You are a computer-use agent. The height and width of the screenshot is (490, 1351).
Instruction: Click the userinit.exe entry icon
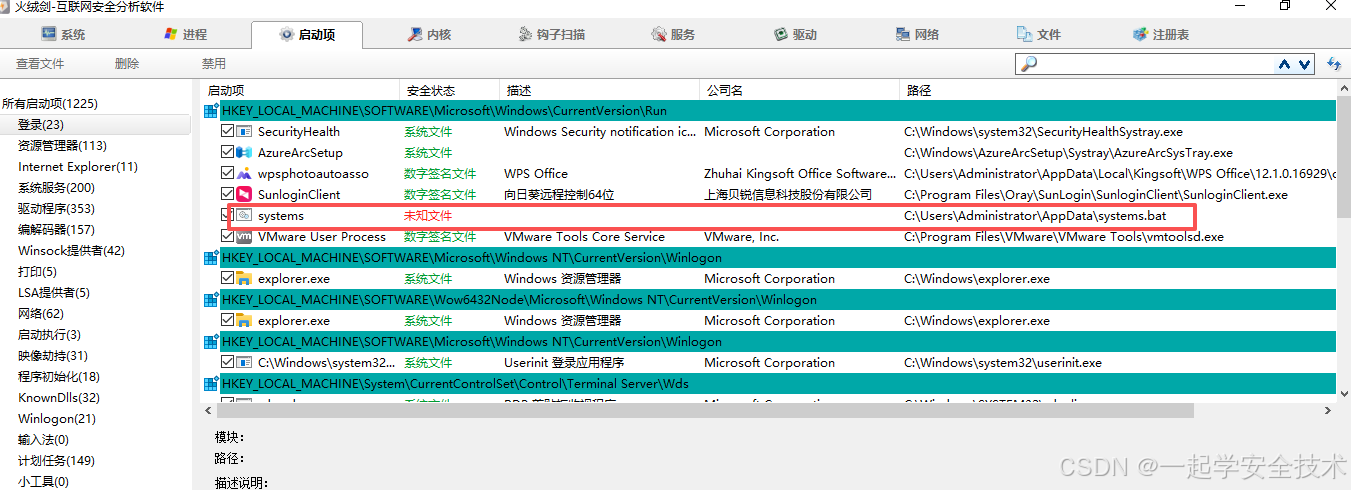click(x=243, y=363)
